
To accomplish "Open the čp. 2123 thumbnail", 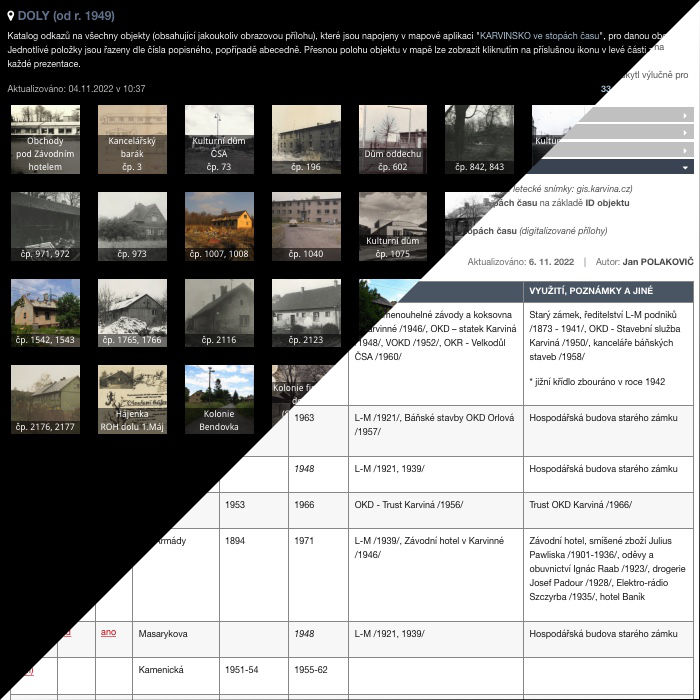I will (306, 313).
